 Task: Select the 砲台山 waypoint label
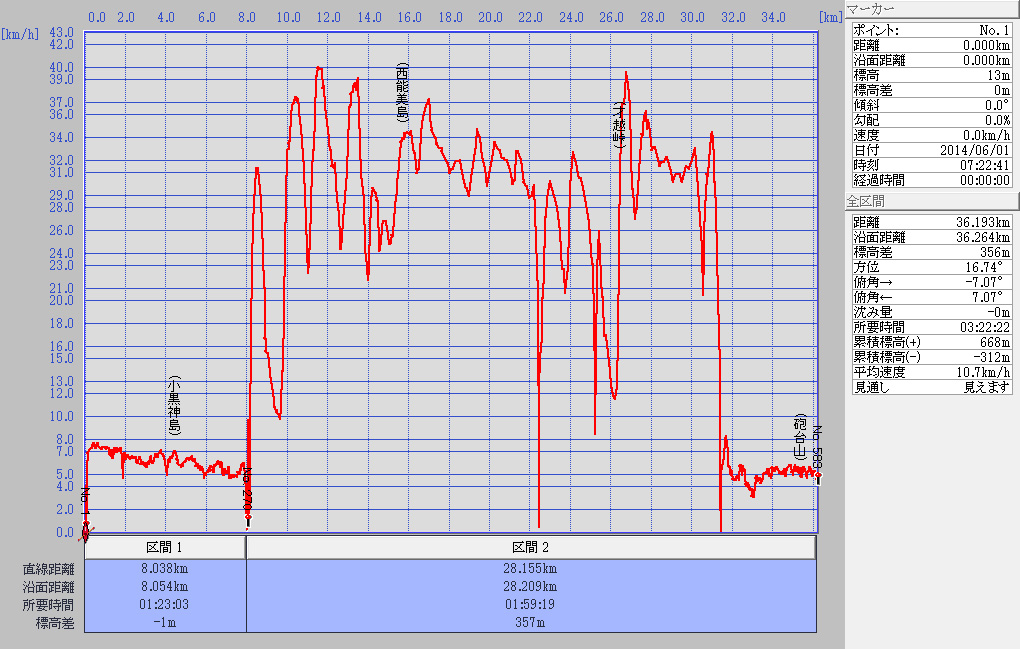[800, 435]
